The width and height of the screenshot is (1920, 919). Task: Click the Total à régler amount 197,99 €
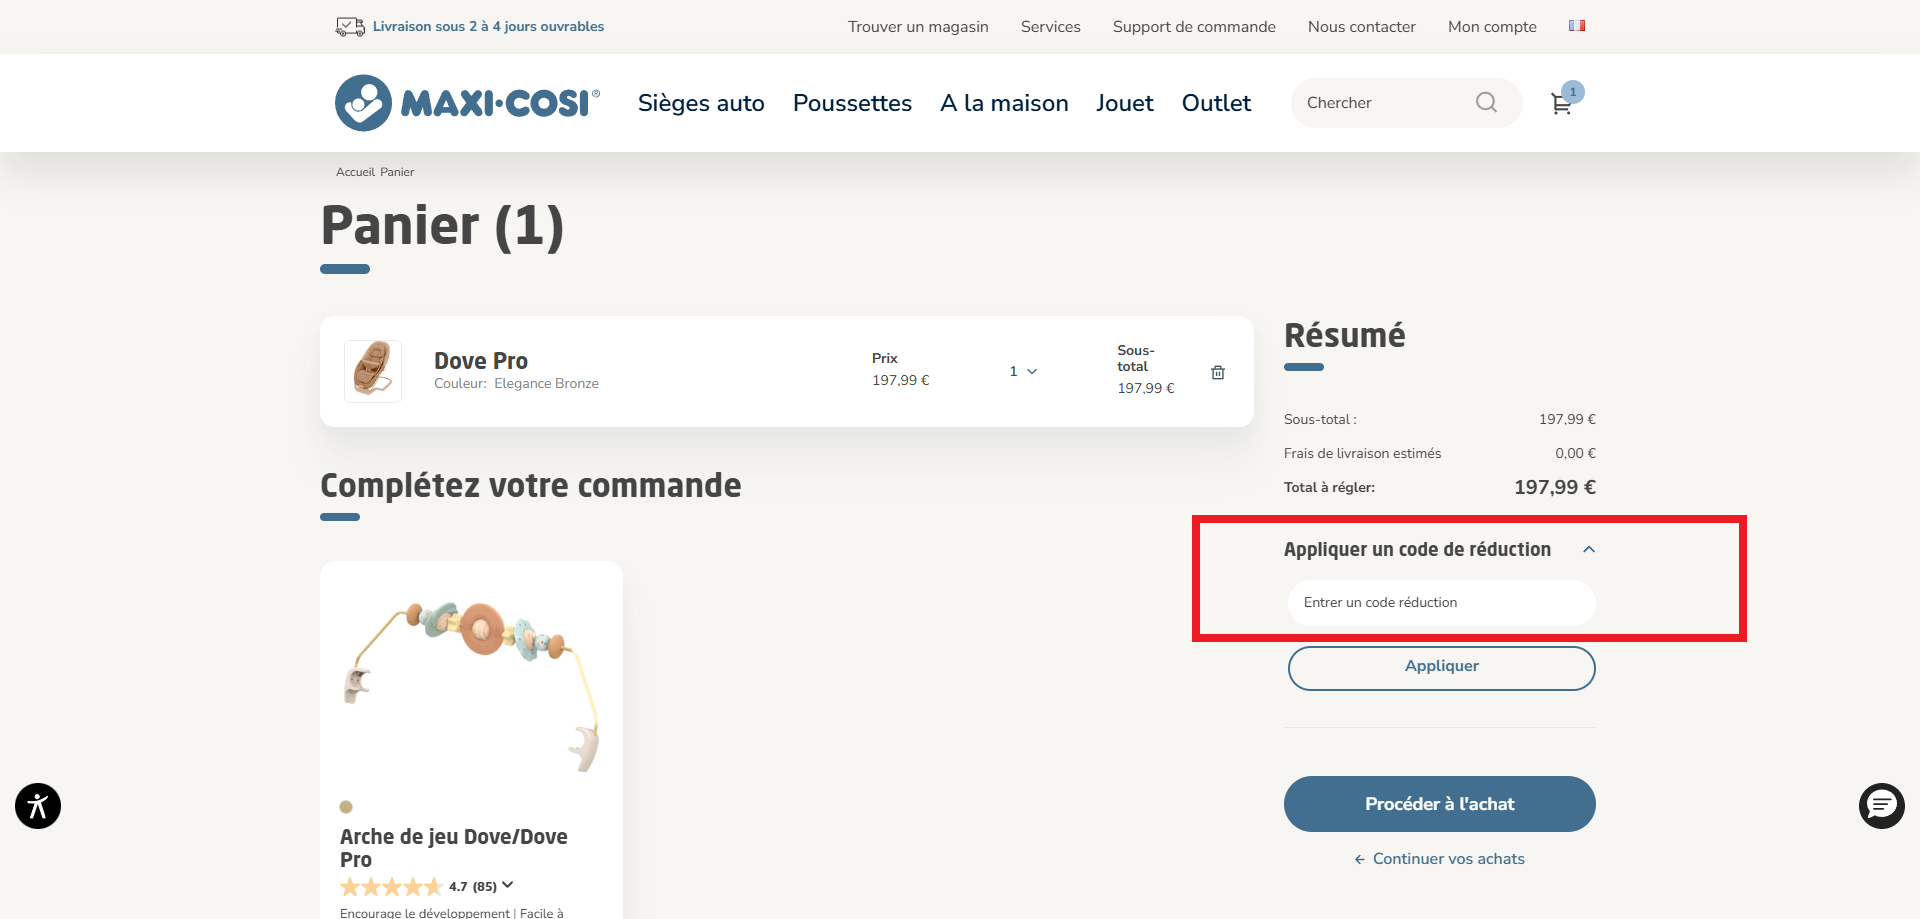(1555, 487)
